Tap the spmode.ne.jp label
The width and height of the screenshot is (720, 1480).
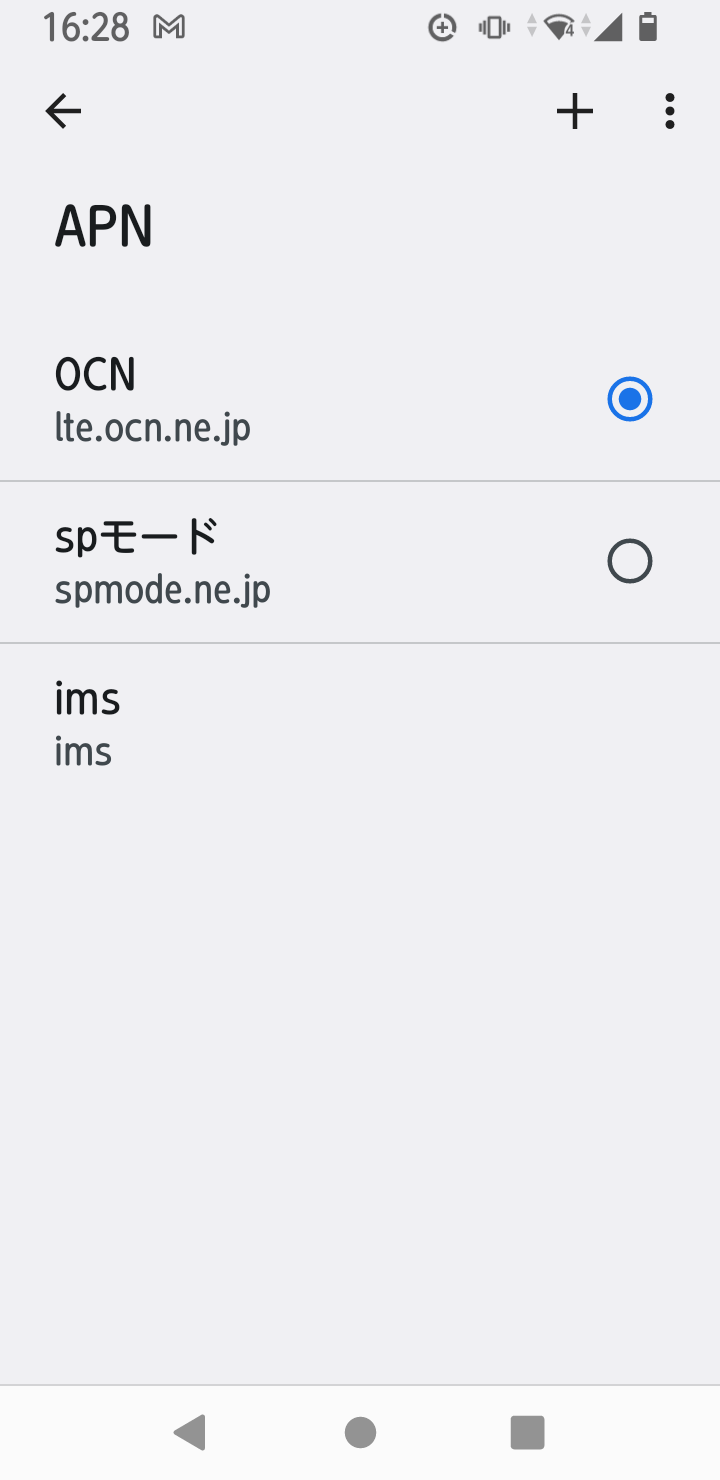pos(162,589)
